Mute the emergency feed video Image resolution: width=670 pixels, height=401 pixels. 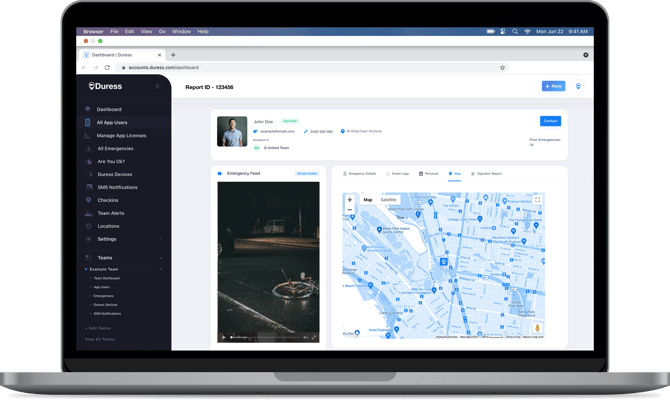click(306, 337)
